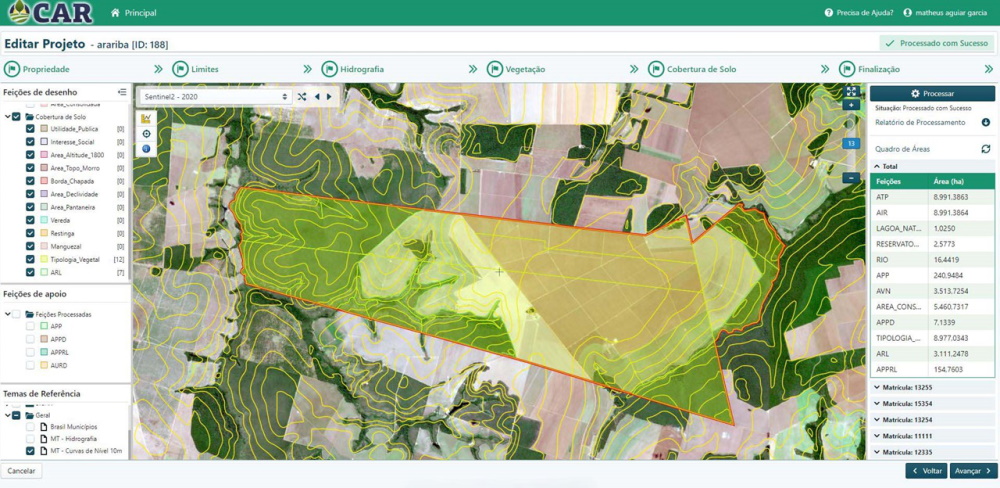Image resolution: width=1000 pixels, height=488 pixels.
Task: Collapse the Feições Processadas tree folder
Action: pos(7,314)
